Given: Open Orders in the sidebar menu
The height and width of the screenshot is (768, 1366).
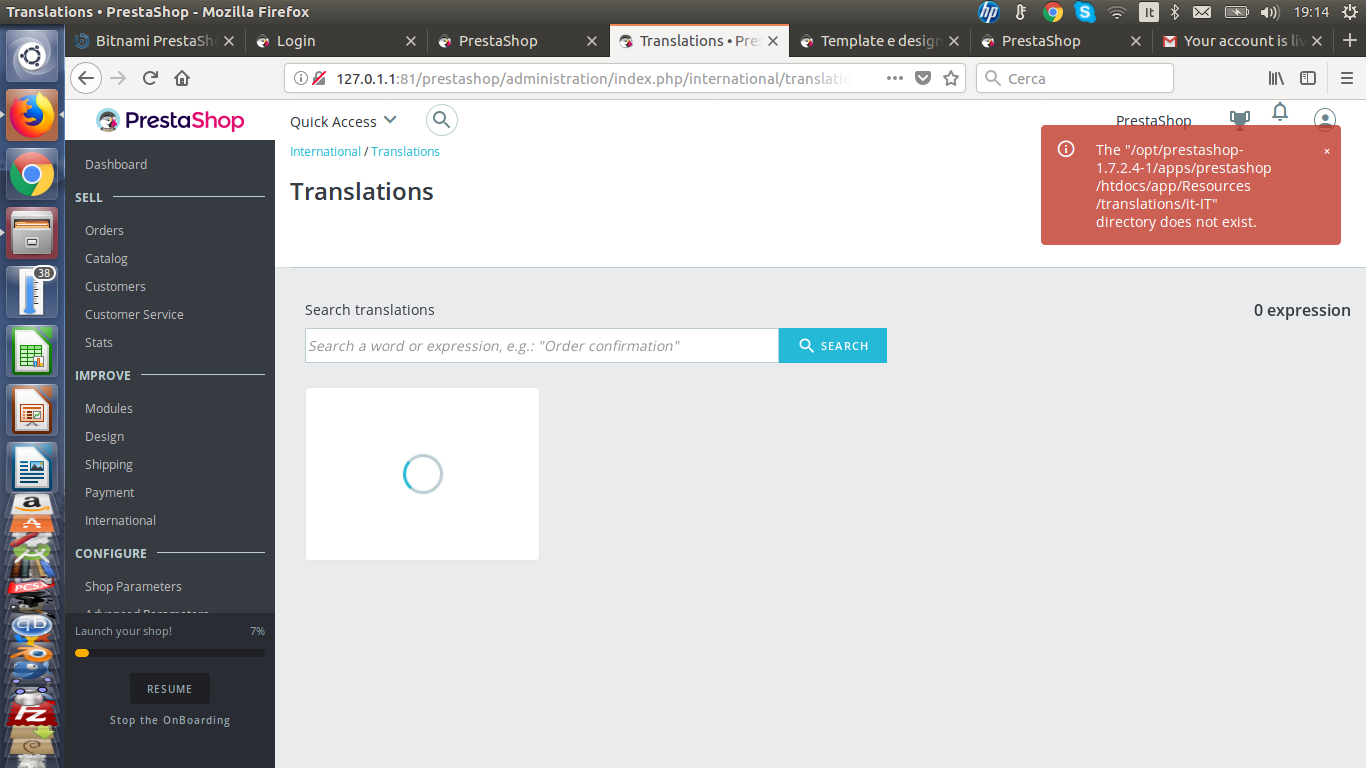Looking at the screenshot, I should [x=104, y=230].
